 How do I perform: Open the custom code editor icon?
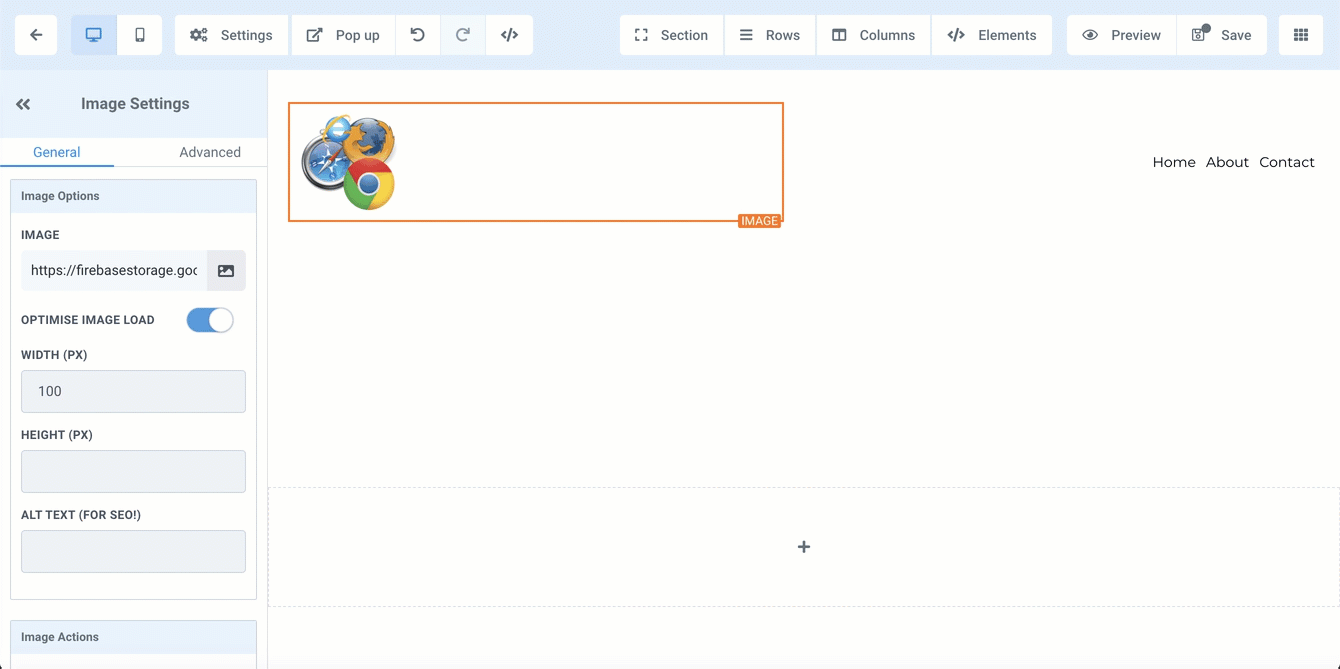click(x=509, y=35)
